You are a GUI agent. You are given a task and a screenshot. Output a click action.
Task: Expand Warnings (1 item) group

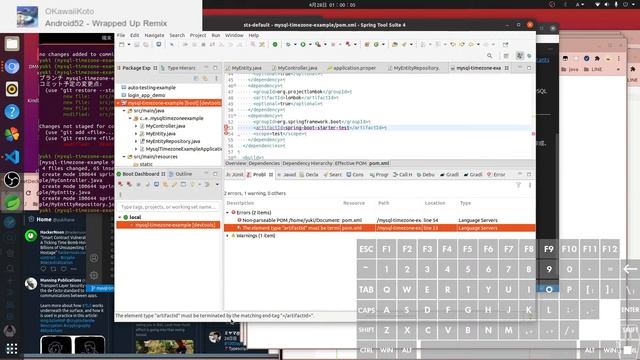pyautogui.click(x=228, y=236)
